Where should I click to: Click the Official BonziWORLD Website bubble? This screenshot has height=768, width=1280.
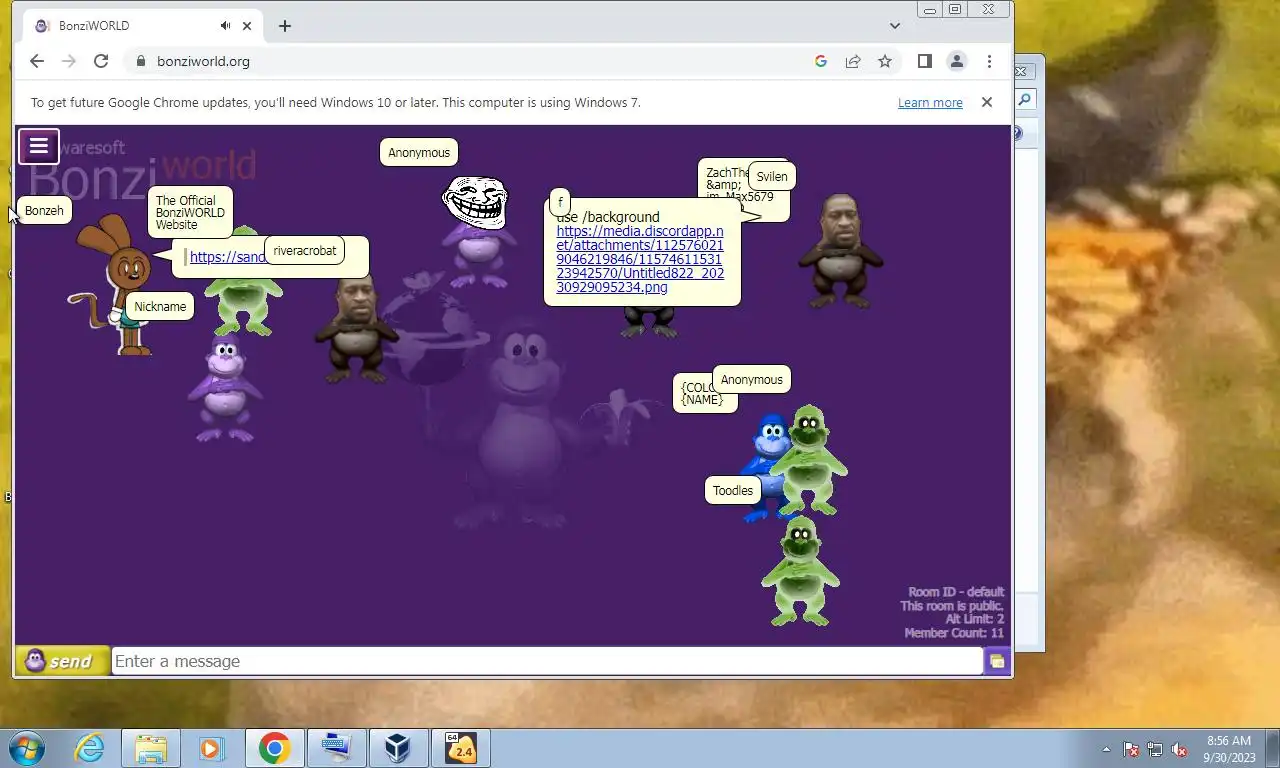[x=190, y=212]
